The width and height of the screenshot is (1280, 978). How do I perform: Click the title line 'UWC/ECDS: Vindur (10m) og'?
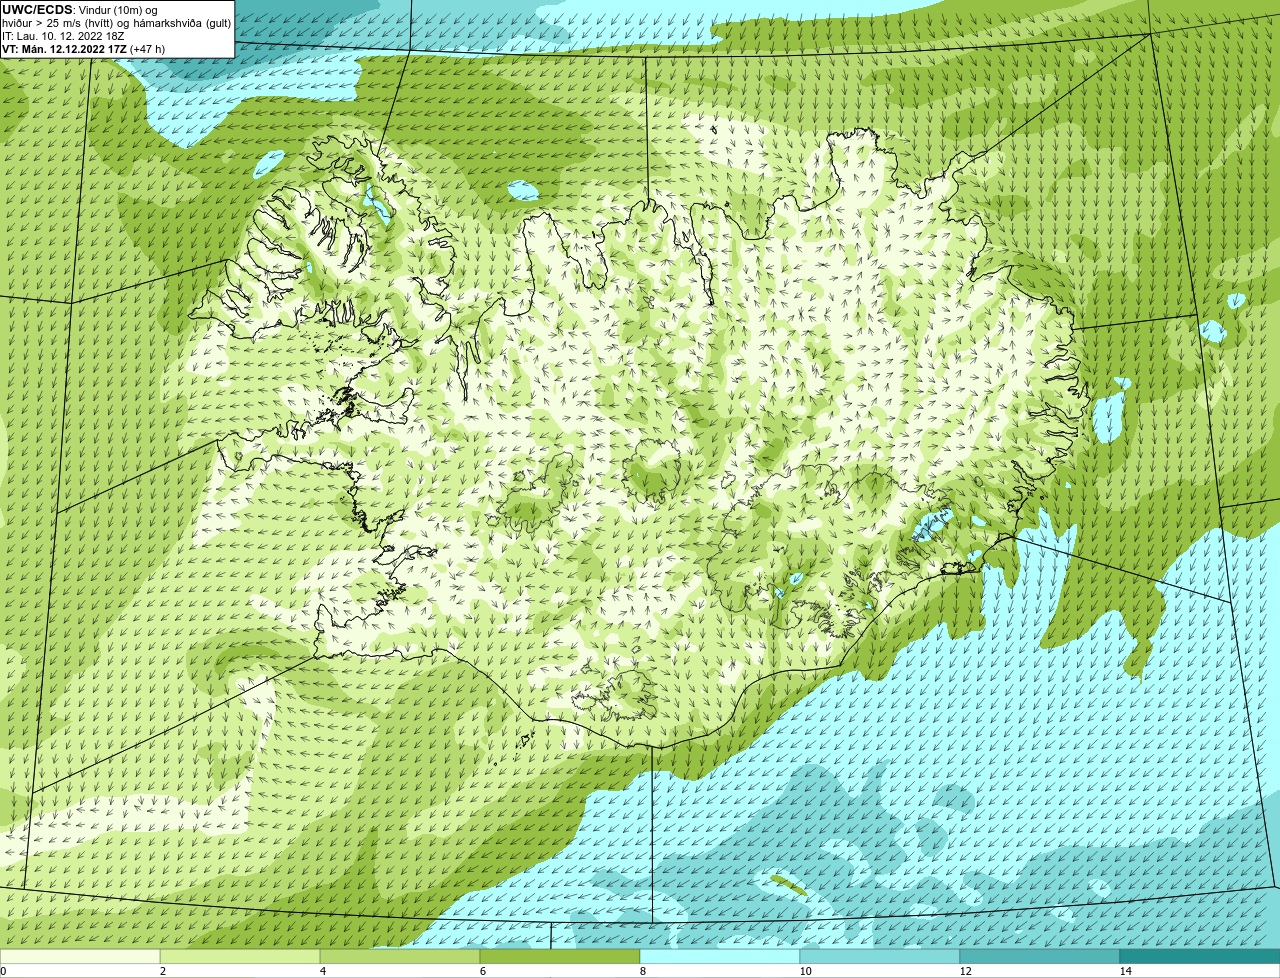click(x=79, y=10)
